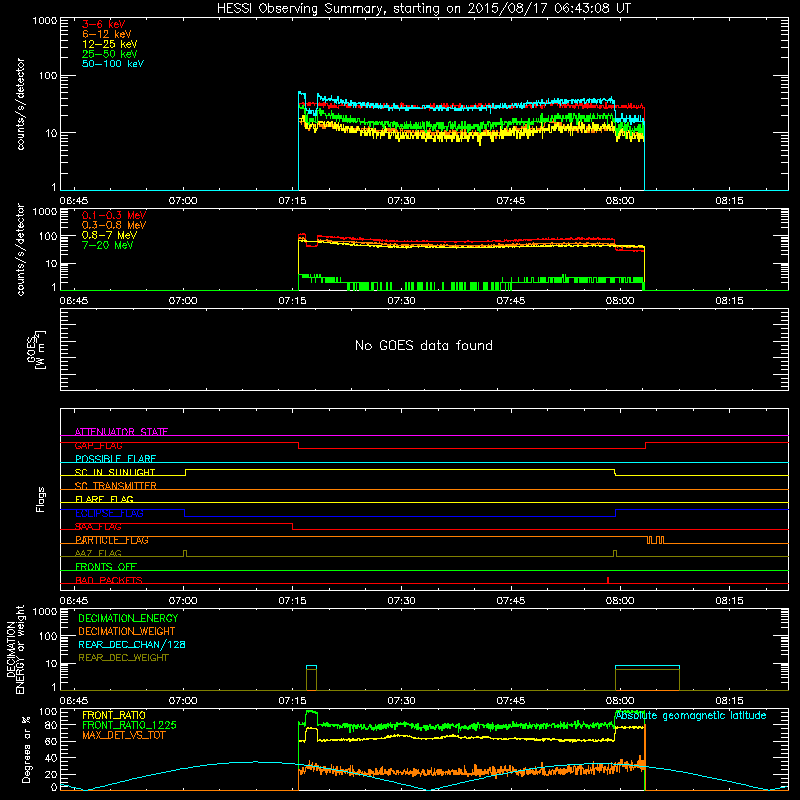The height and width of the screenshot is (800, 800).
Task: Click the MAX_DET_VS_TOT legend label
Action: (124, 735)
